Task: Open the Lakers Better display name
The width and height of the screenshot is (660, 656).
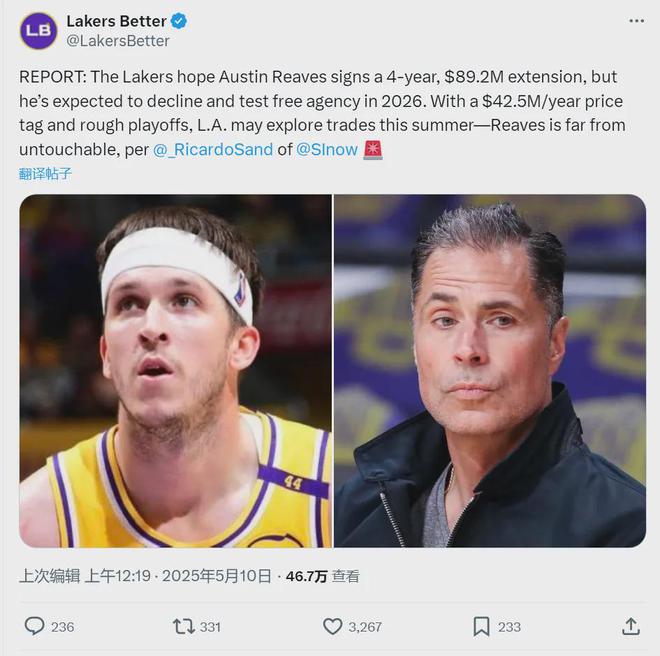Action: coord(116,21)
